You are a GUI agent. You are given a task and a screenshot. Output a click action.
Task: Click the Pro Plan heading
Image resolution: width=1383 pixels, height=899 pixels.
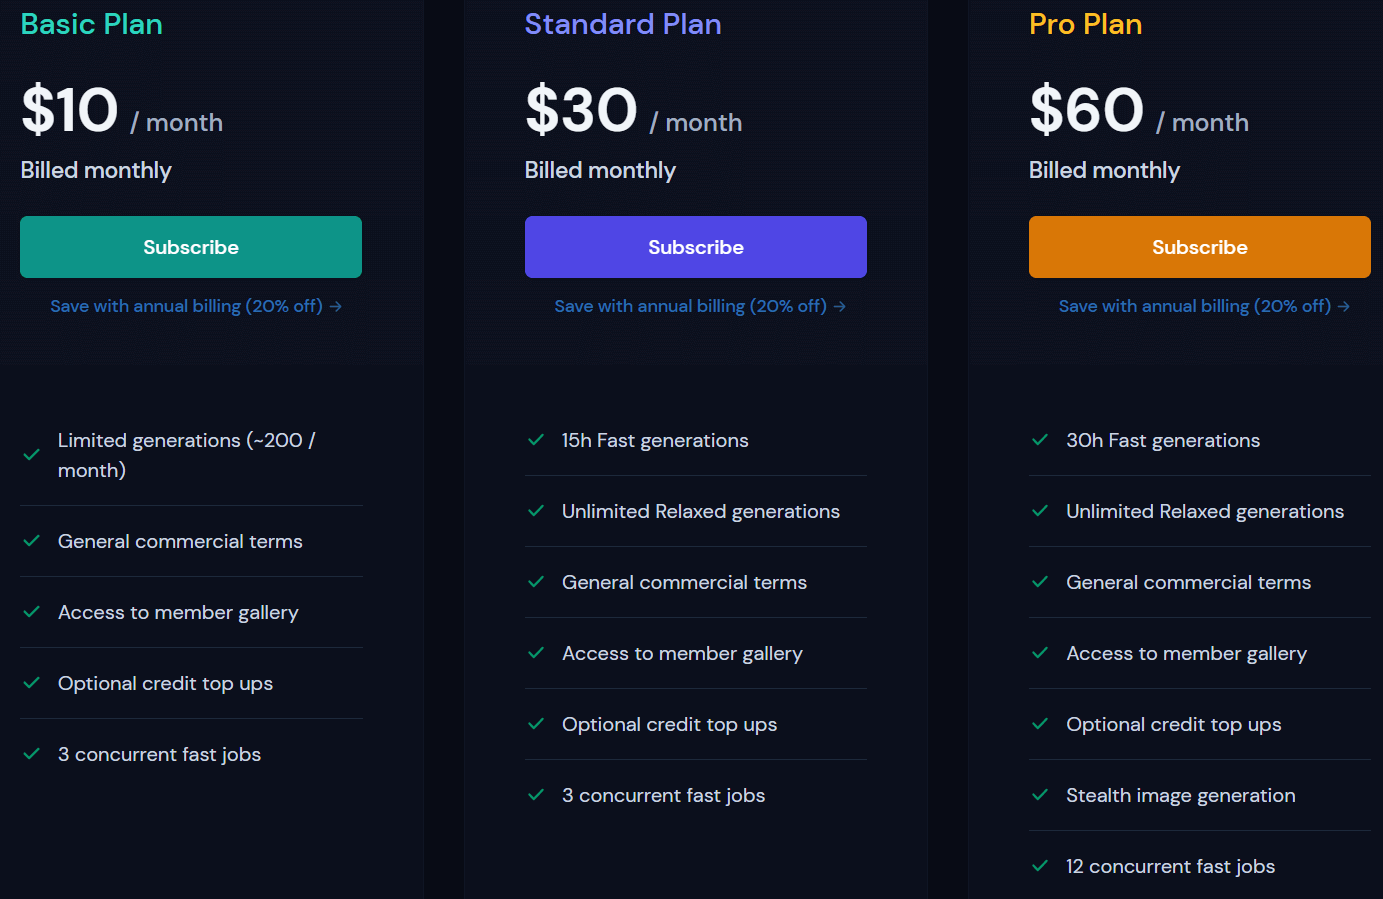(x=1085, y=24)
